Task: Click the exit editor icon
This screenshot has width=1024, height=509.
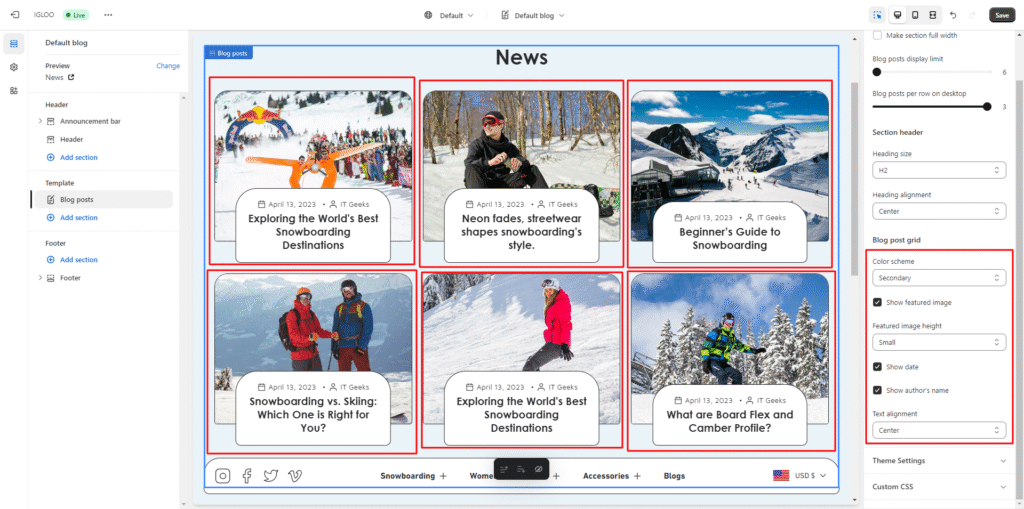Action: (14, 15)
